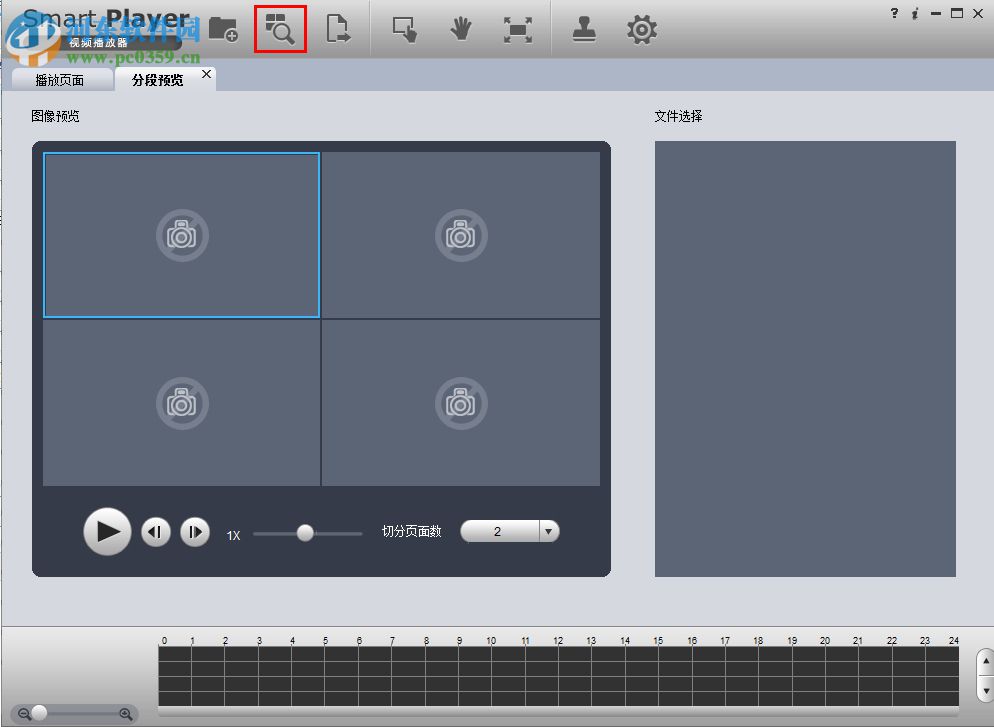Open the 切分页面数 dropdown arrow

pos(549,531)
